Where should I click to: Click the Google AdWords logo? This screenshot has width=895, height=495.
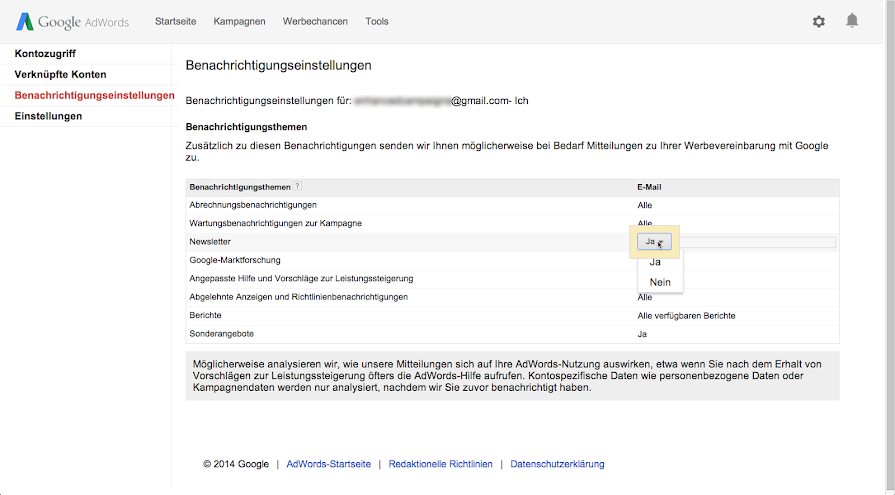(x=72, y=22)
